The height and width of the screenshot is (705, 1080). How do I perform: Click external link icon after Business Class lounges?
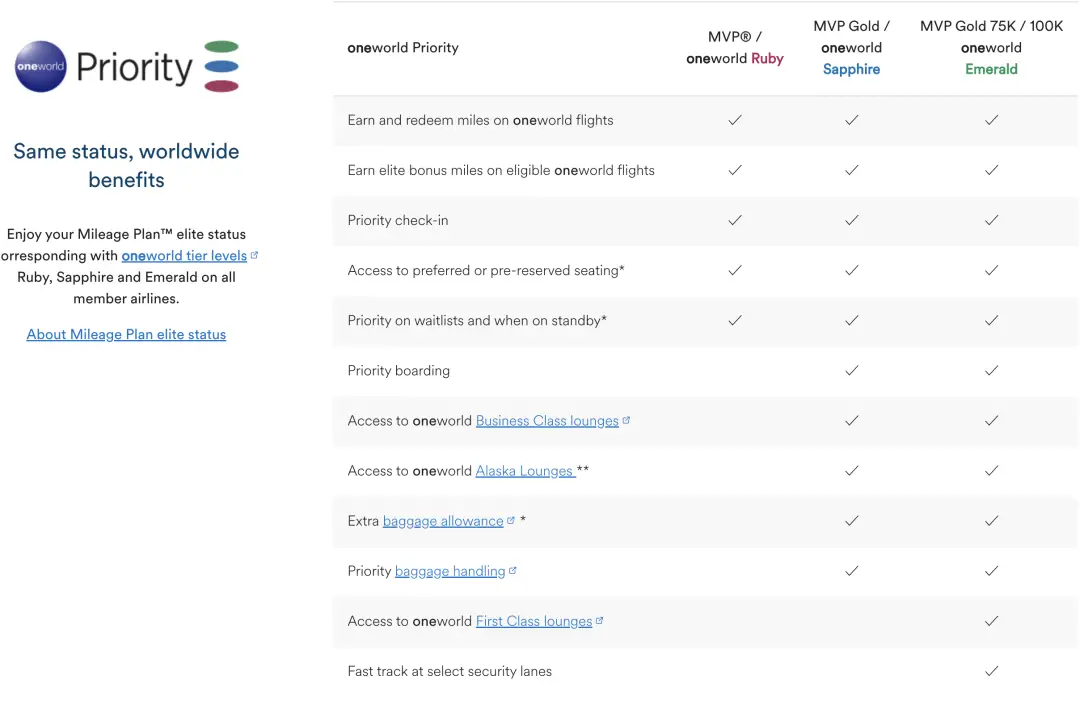626,421
